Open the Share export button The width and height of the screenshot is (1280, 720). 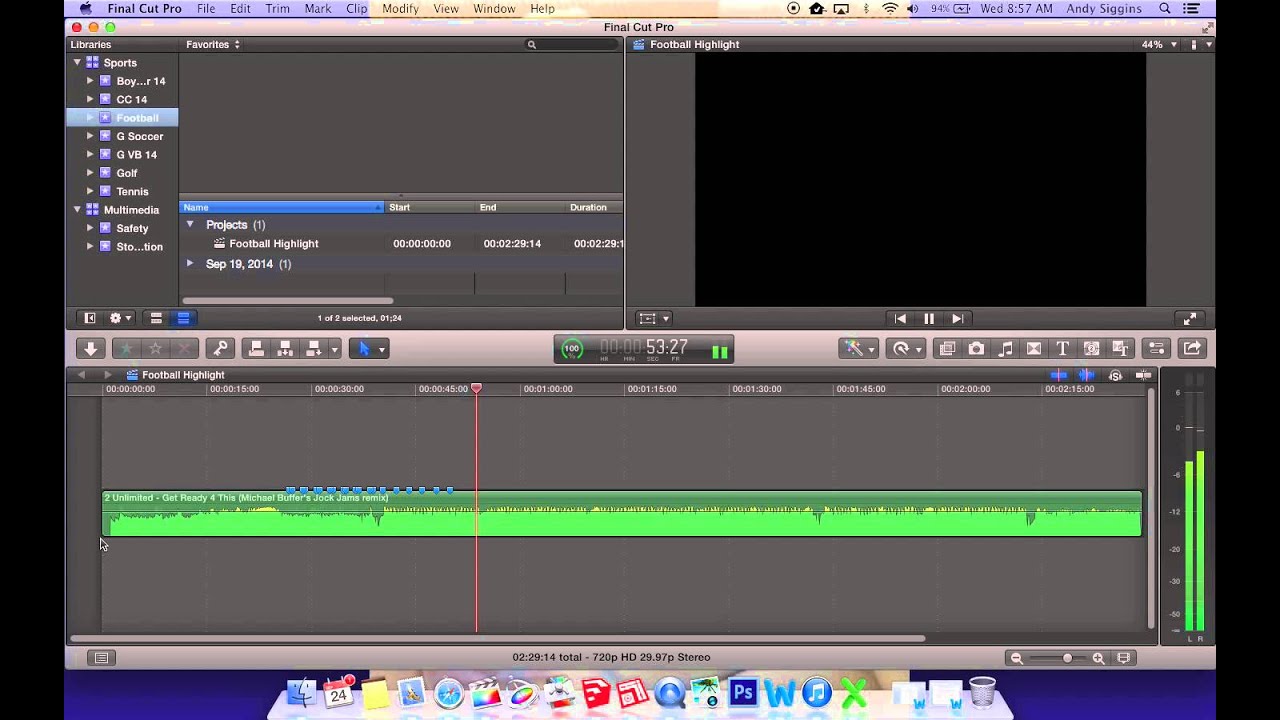pos(1191,348)
